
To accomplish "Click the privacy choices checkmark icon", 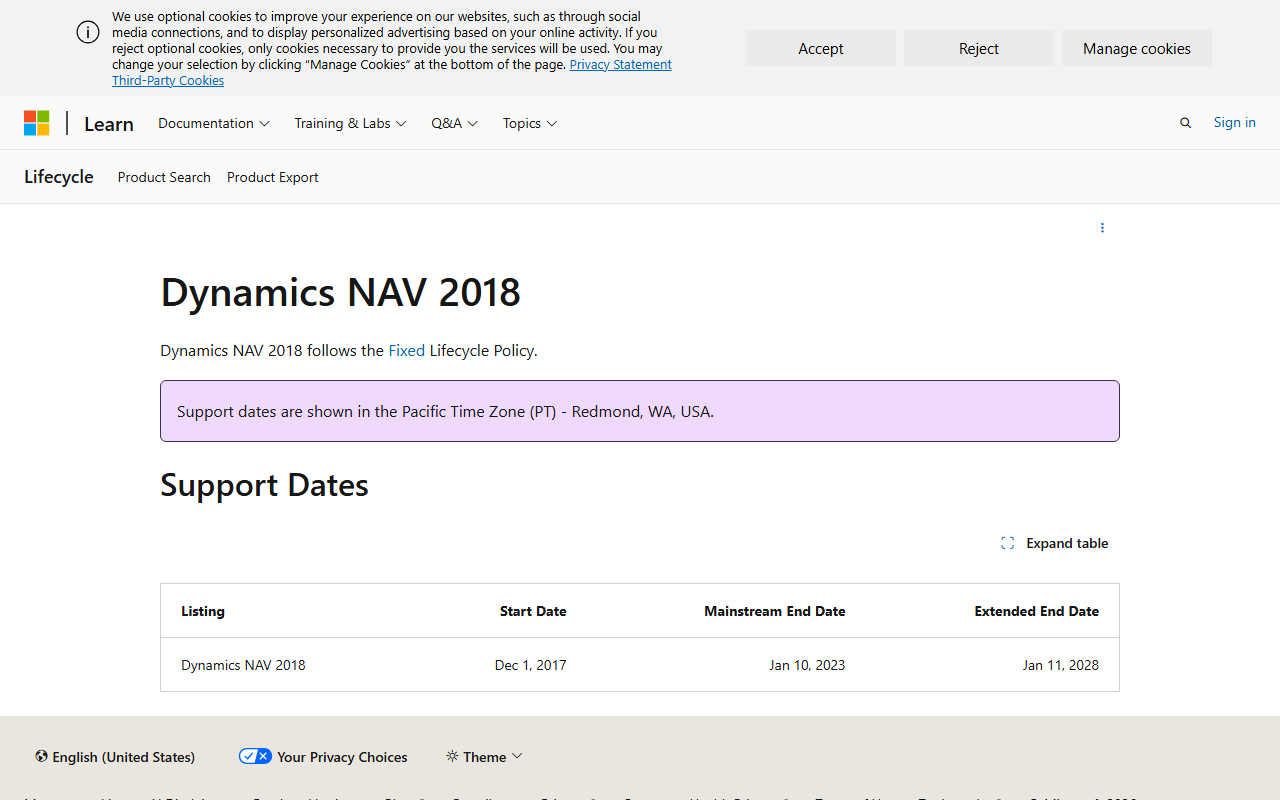I will 255,756.
